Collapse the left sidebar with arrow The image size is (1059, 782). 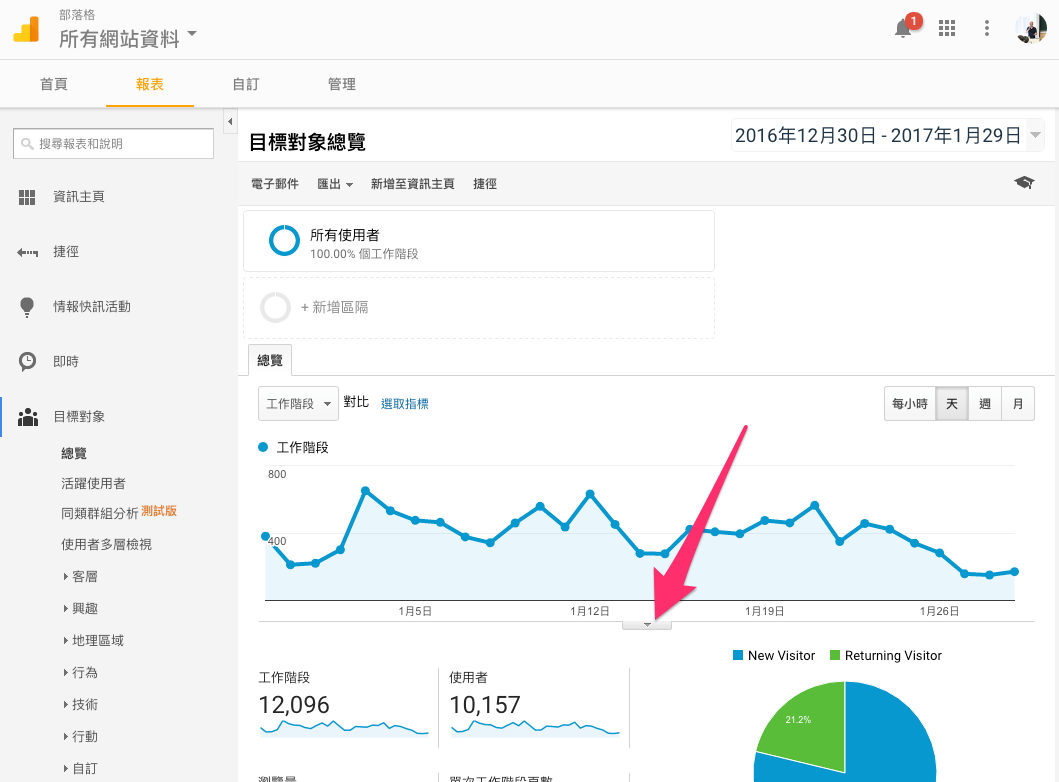(x=230, y=122)
